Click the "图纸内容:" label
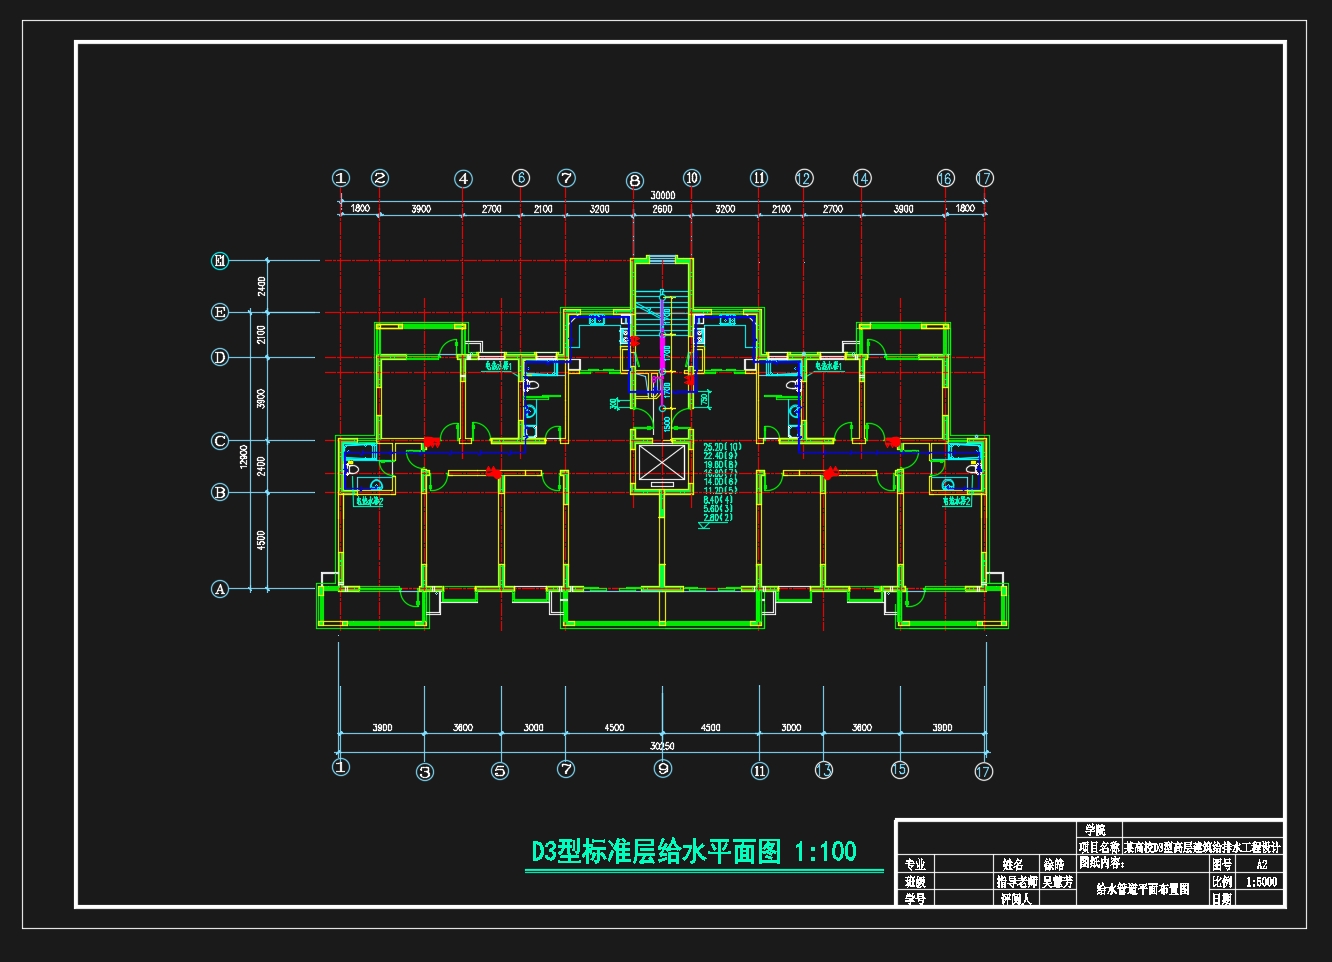This screenshot has width=1332, height=962. tap(1102, 863)
